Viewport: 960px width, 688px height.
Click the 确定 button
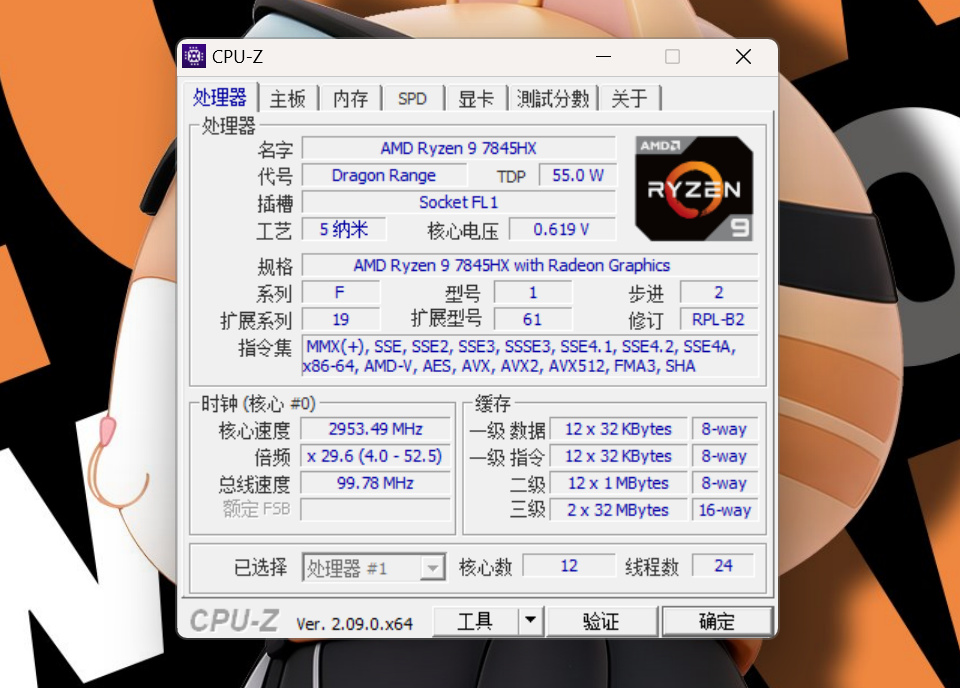pos(717,621)
